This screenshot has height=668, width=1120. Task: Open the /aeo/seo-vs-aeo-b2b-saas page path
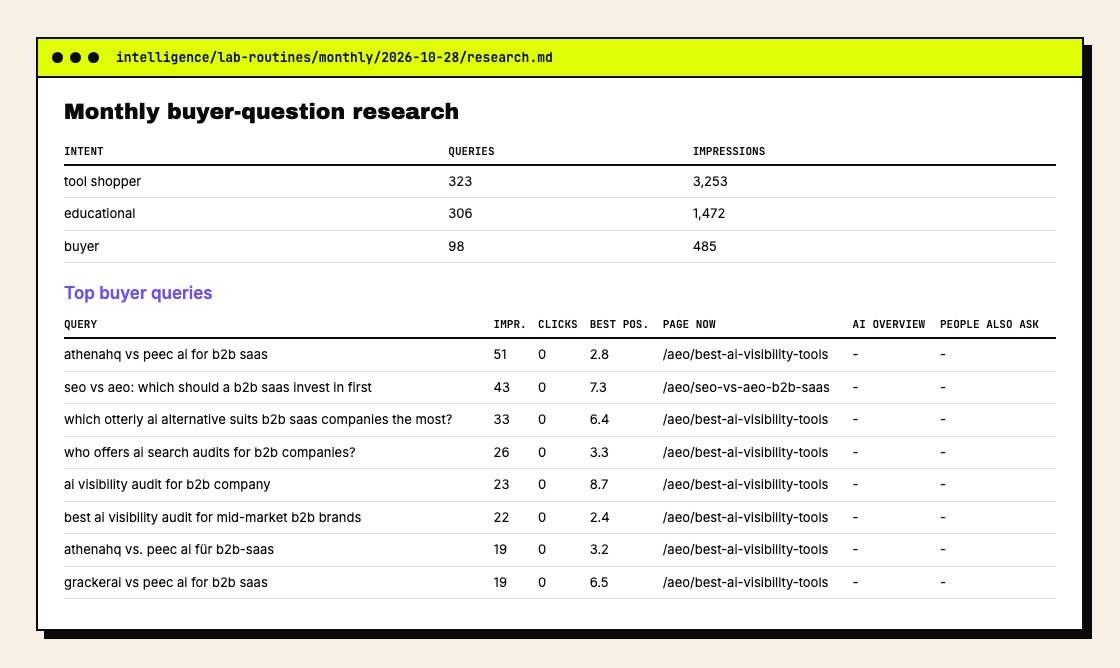746,387
